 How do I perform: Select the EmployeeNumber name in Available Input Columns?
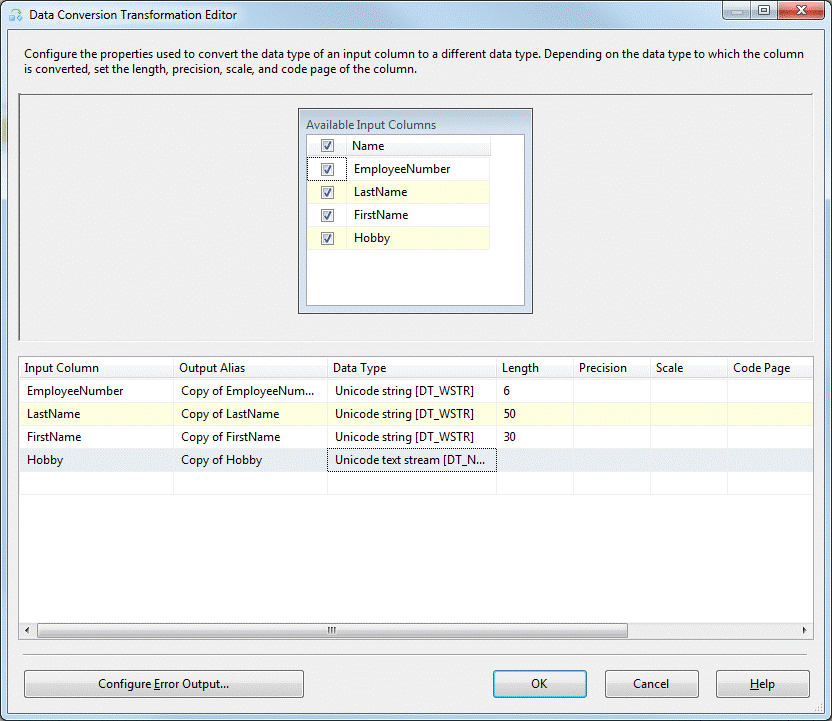click(418, 169)
